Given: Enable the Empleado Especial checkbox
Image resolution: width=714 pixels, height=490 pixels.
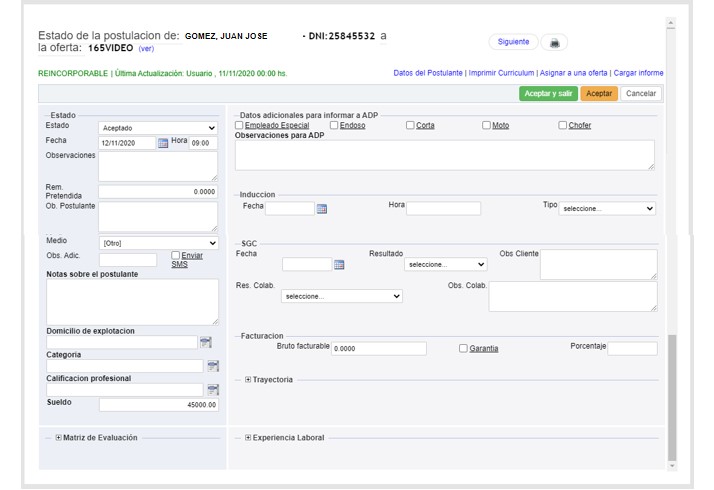Looking at the screenshot, I should pos(239,125).
